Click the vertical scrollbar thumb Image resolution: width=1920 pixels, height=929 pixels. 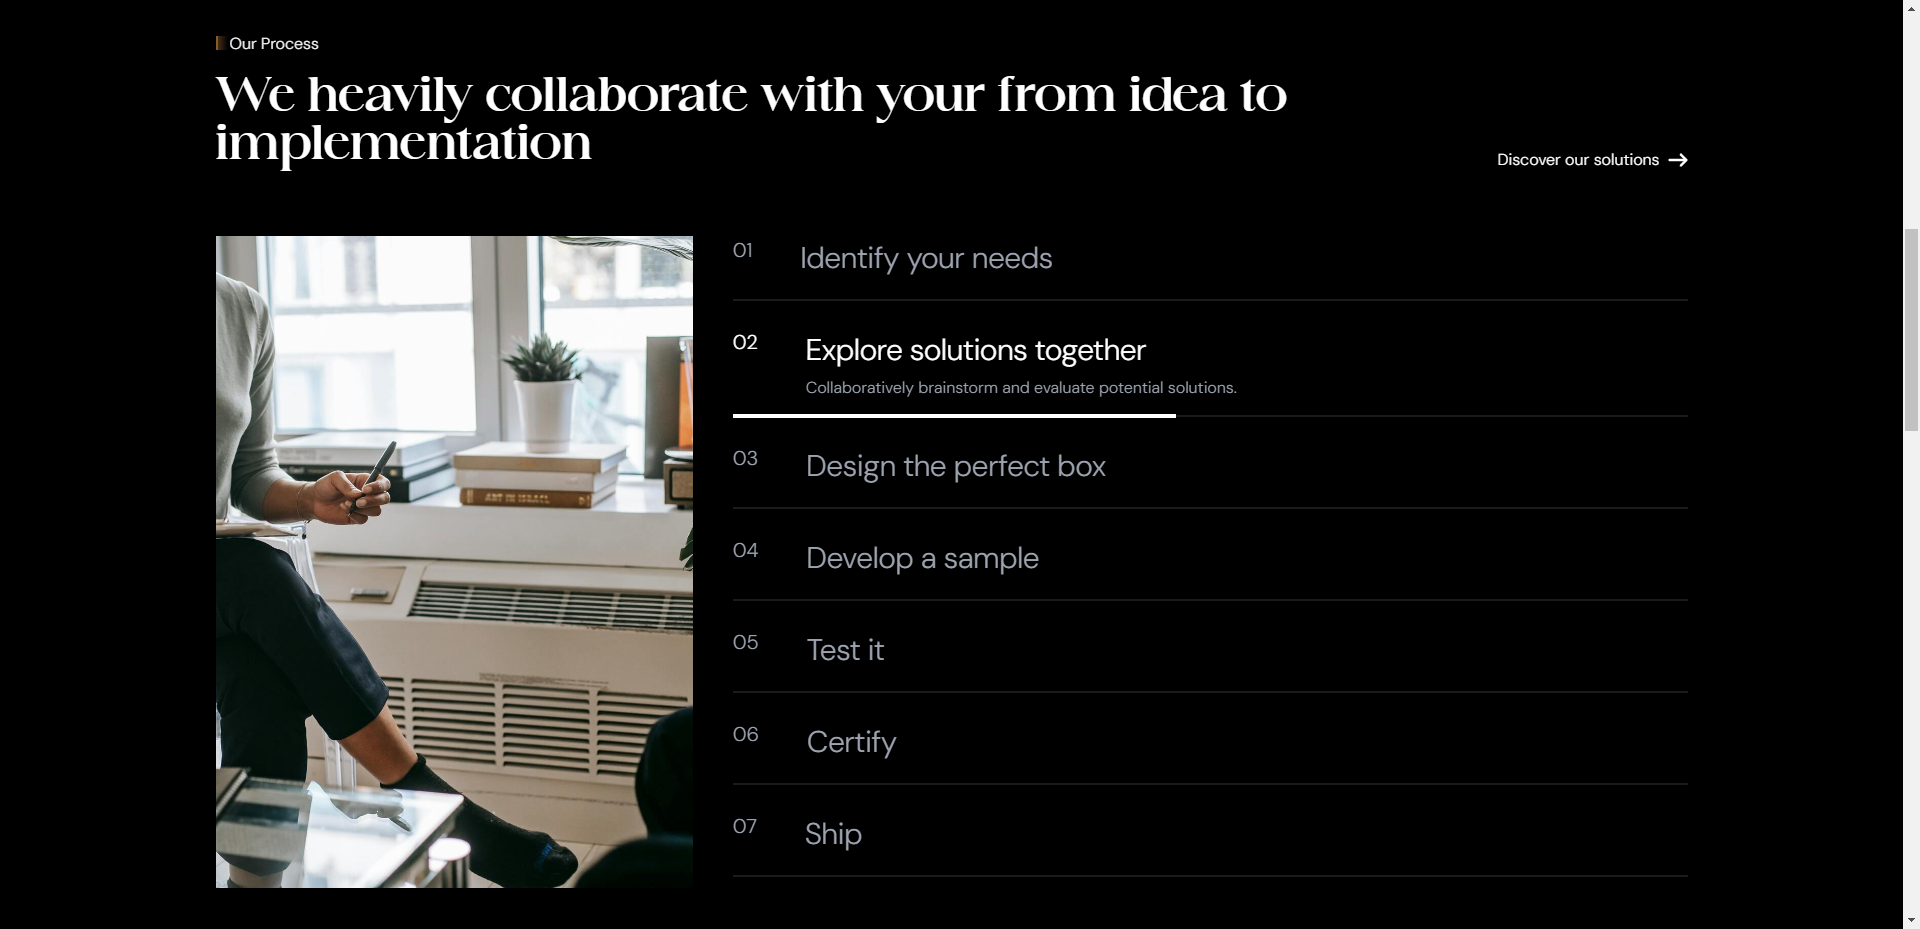click(1911, 330)
